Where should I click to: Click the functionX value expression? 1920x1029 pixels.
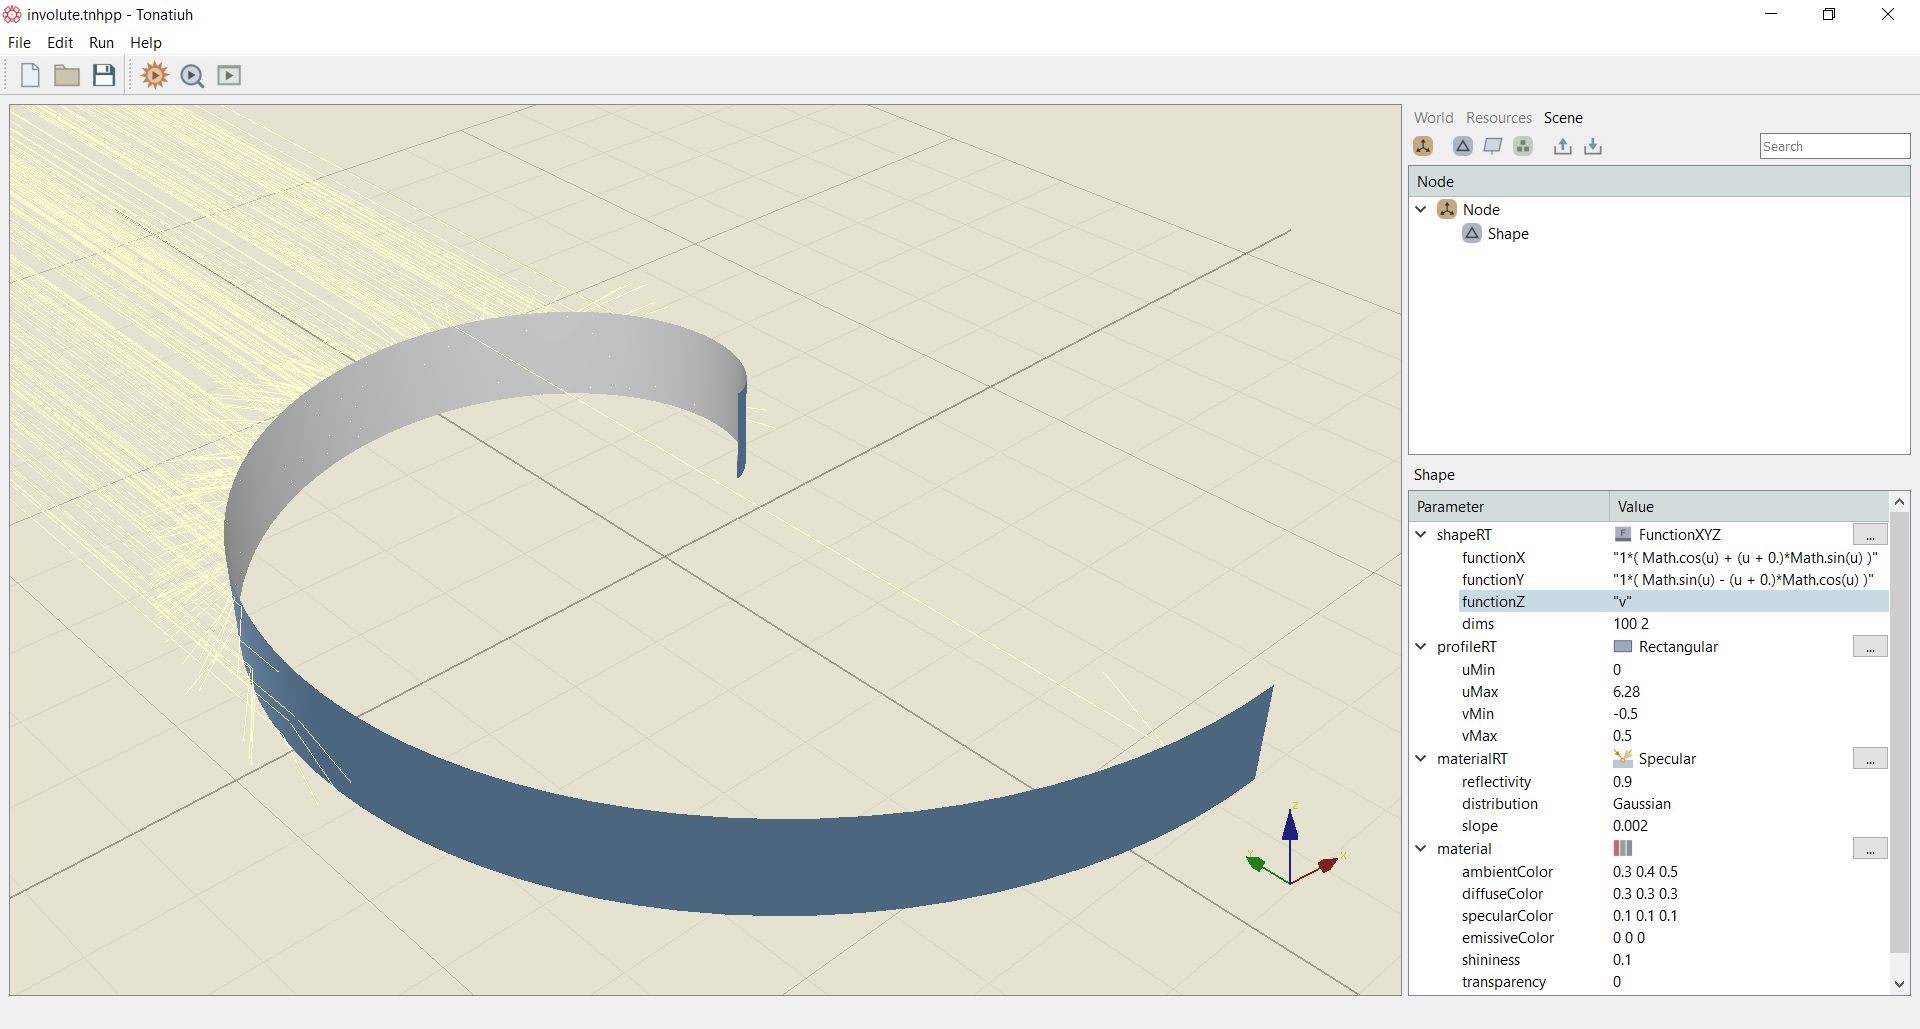1745,557
